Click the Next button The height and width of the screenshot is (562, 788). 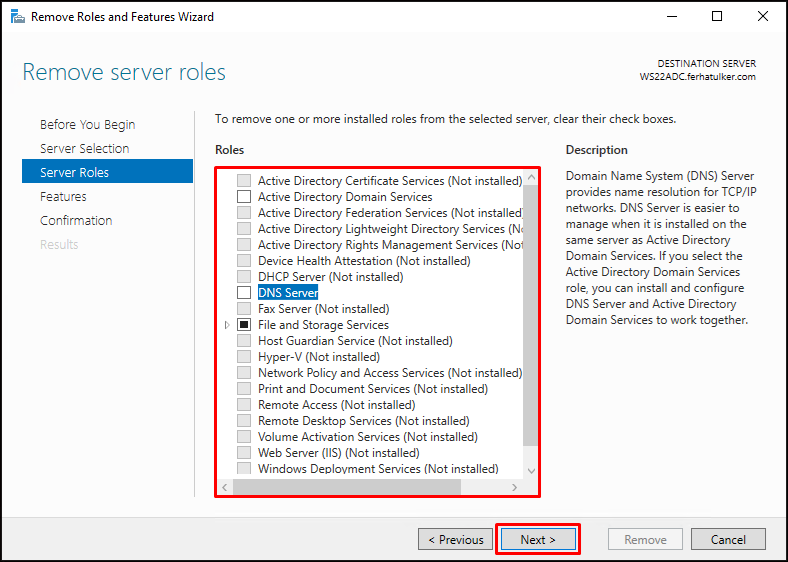(x=538, y=539)
